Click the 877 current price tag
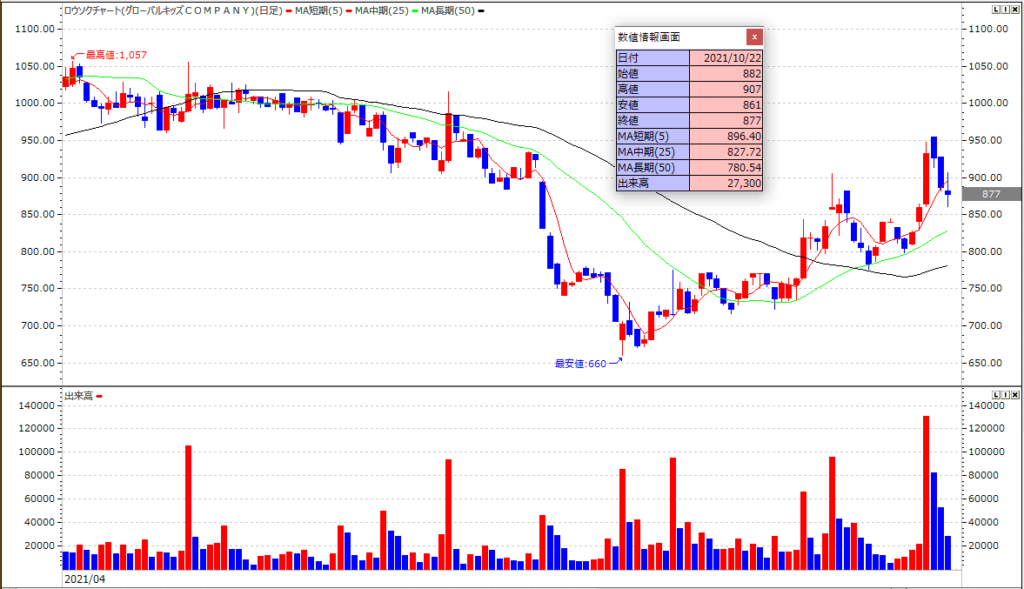The width and height of the screenshot is (1024, 589). click(991, 194)
